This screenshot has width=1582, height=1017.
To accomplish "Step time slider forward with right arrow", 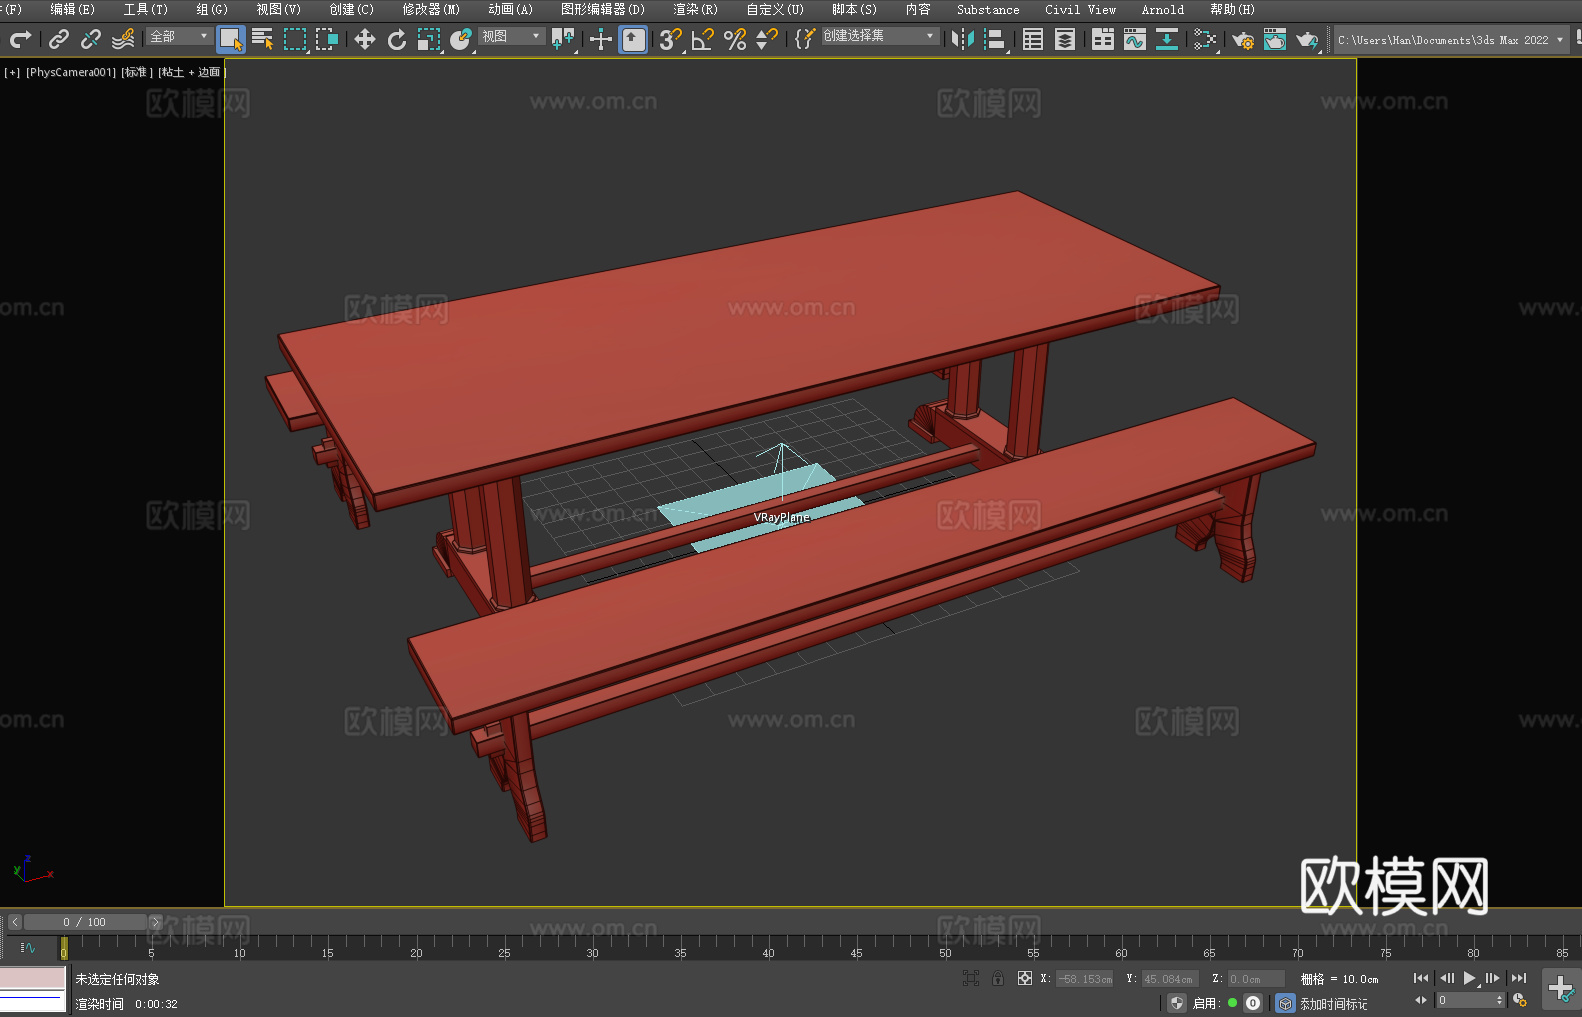I will (x=155, y=922).
